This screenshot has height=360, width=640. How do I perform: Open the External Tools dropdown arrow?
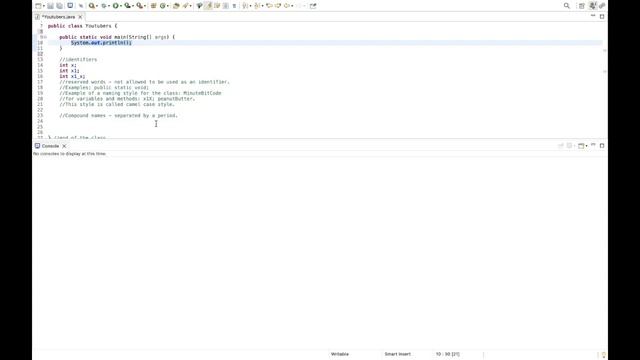[x=145, y=6]
